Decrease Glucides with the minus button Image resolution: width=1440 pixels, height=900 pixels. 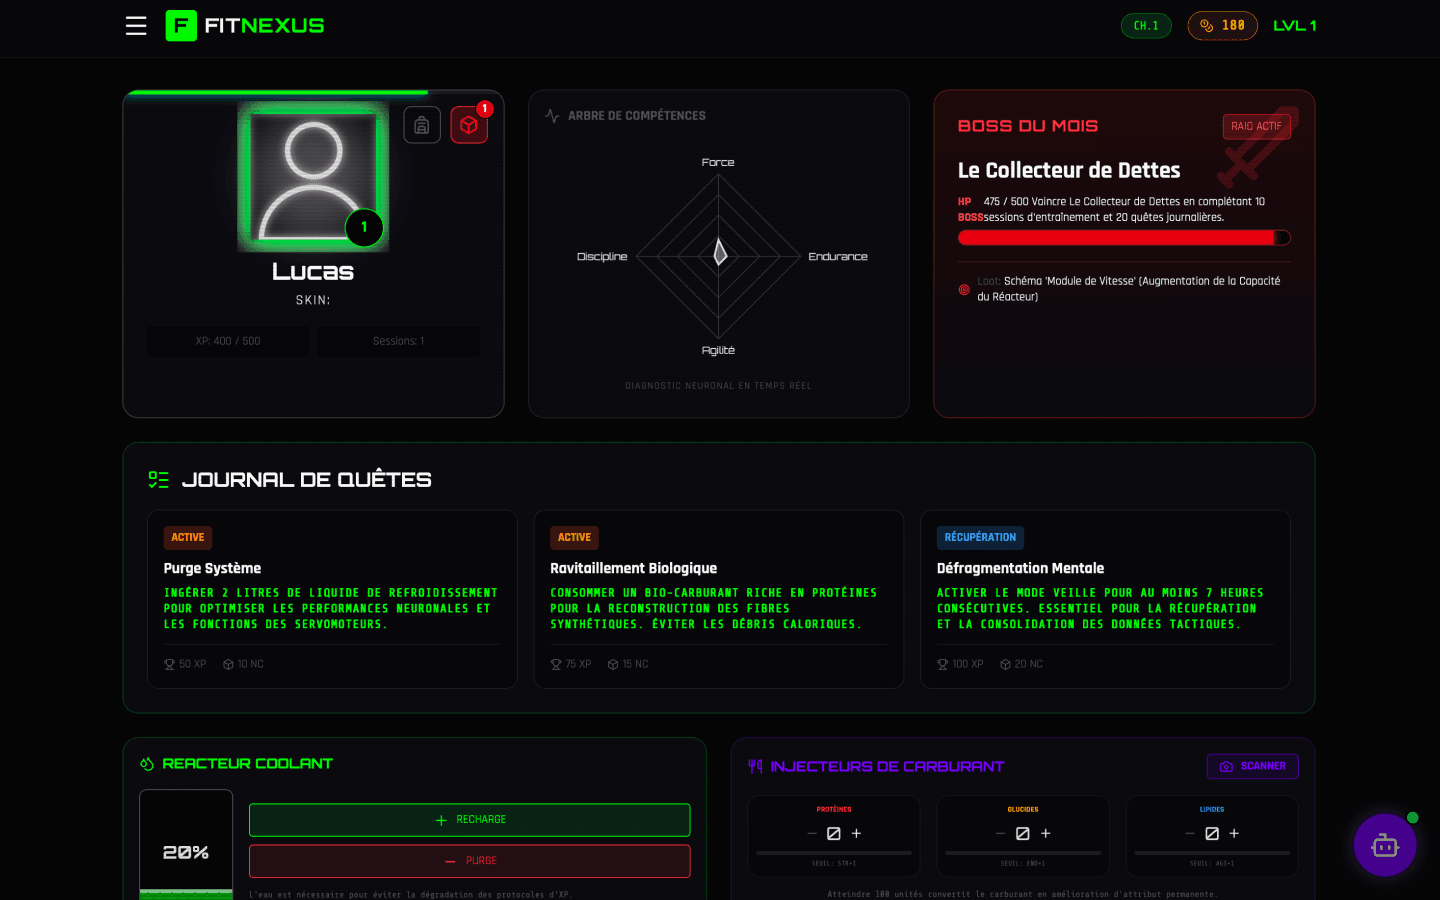(x=1001, y=833)
